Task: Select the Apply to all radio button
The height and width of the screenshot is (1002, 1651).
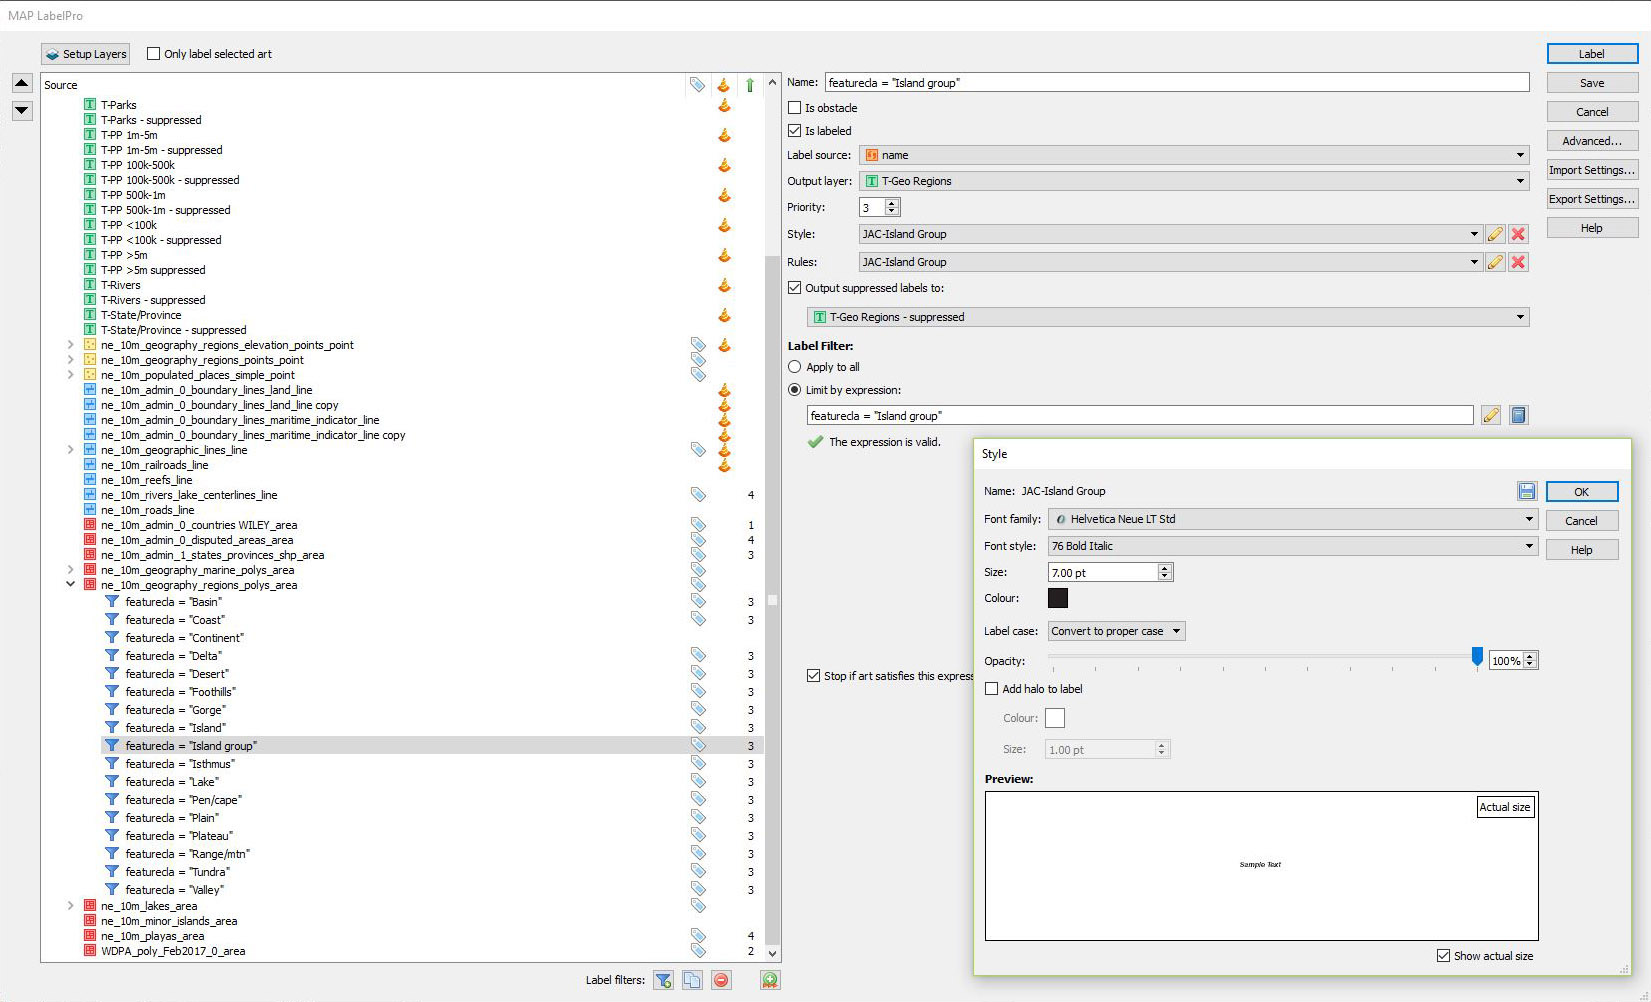Action: coord(794,367)
